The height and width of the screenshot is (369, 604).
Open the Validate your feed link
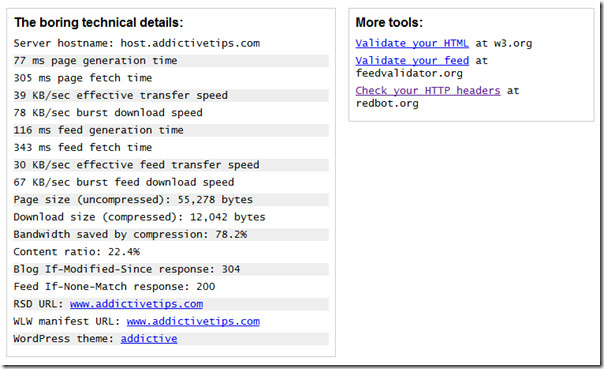(x=412, y=60)
